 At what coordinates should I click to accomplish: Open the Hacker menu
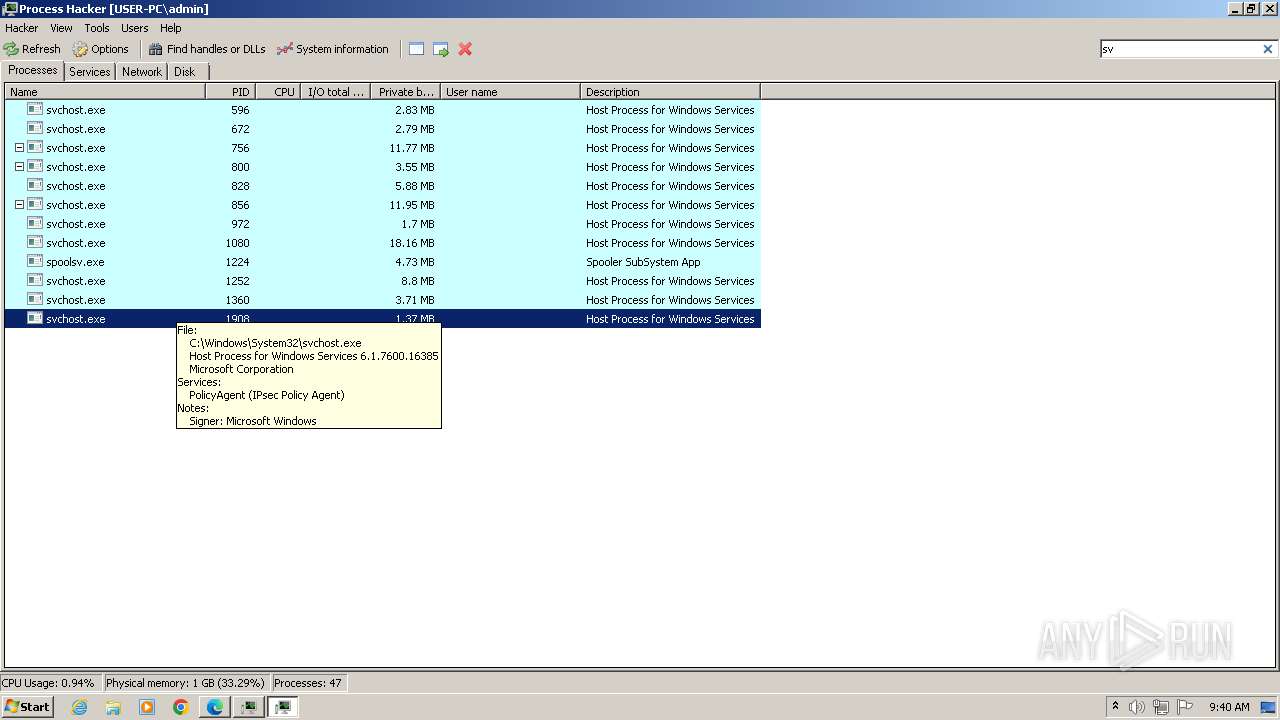(x=21, y=28)
